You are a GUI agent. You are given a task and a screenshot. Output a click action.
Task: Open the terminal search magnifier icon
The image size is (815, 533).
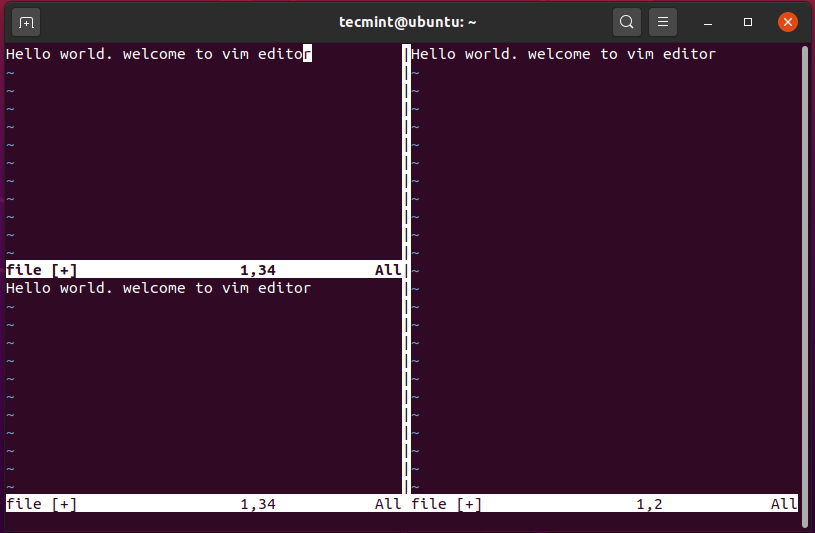pyautogui.click(x=627, y=22)
